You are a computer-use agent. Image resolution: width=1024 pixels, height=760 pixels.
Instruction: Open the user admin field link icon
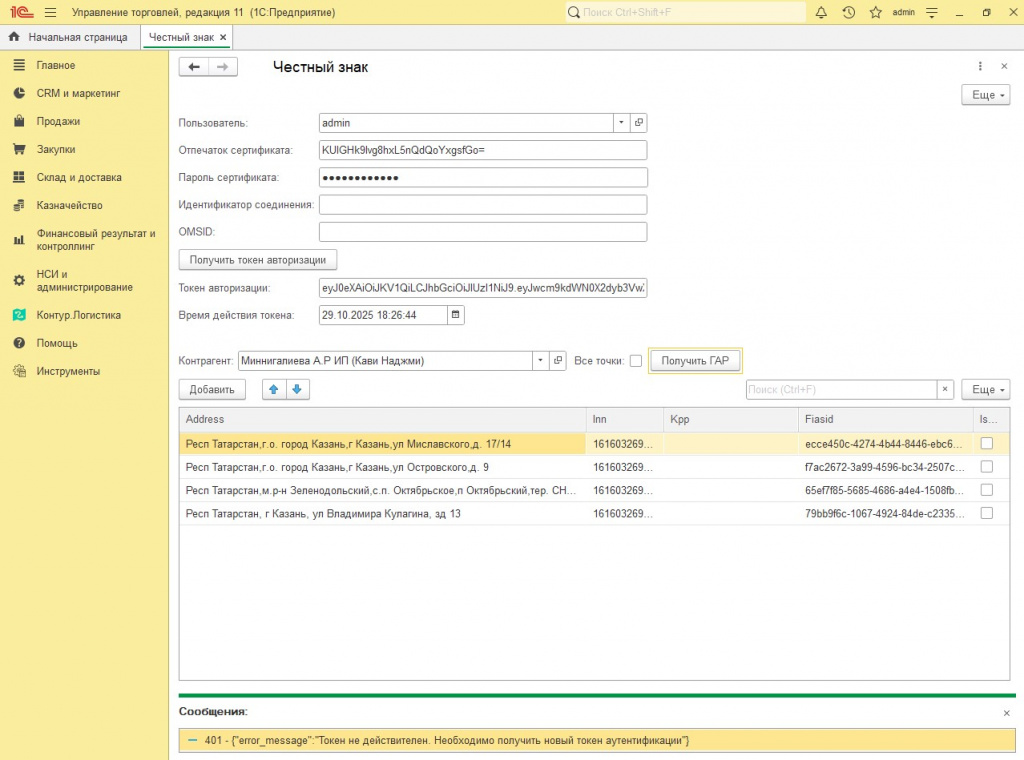pos(639,123)
